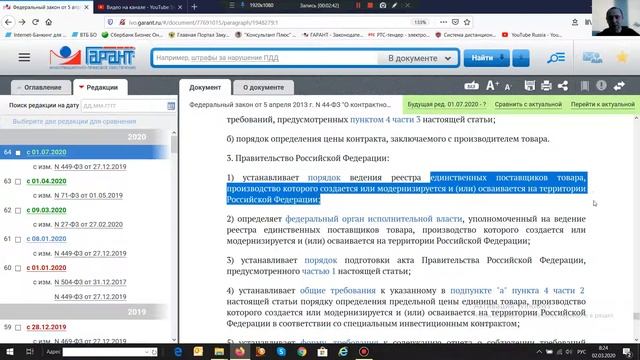Open the exclamation mark info icon

[601, 85]
